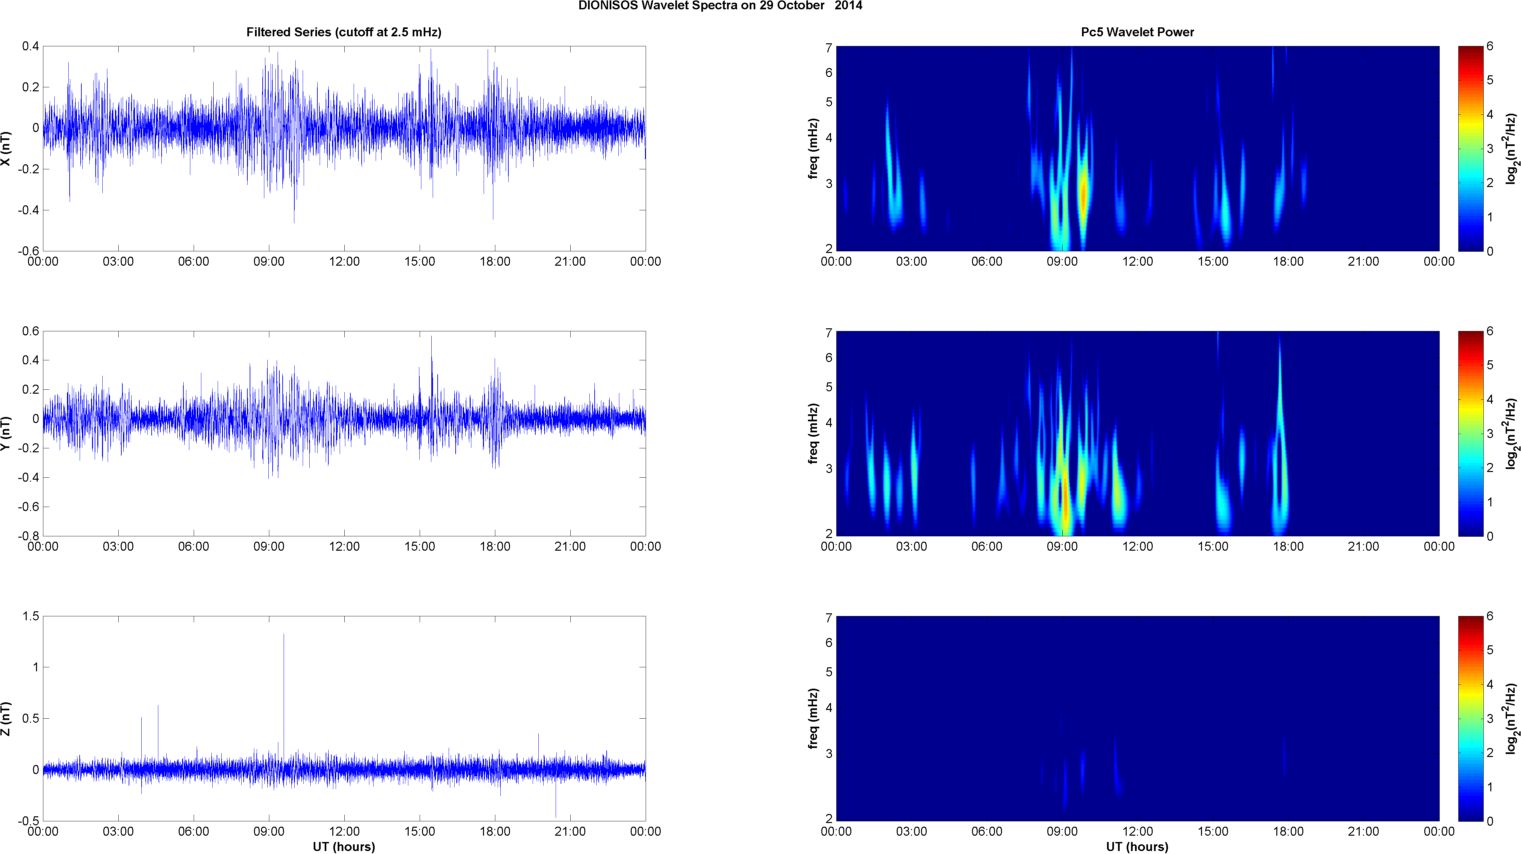Click the "freq (mHz)" label of the X wavelet plot
1521x854 pixels.
pyautogui.click(x=813, y=148)
